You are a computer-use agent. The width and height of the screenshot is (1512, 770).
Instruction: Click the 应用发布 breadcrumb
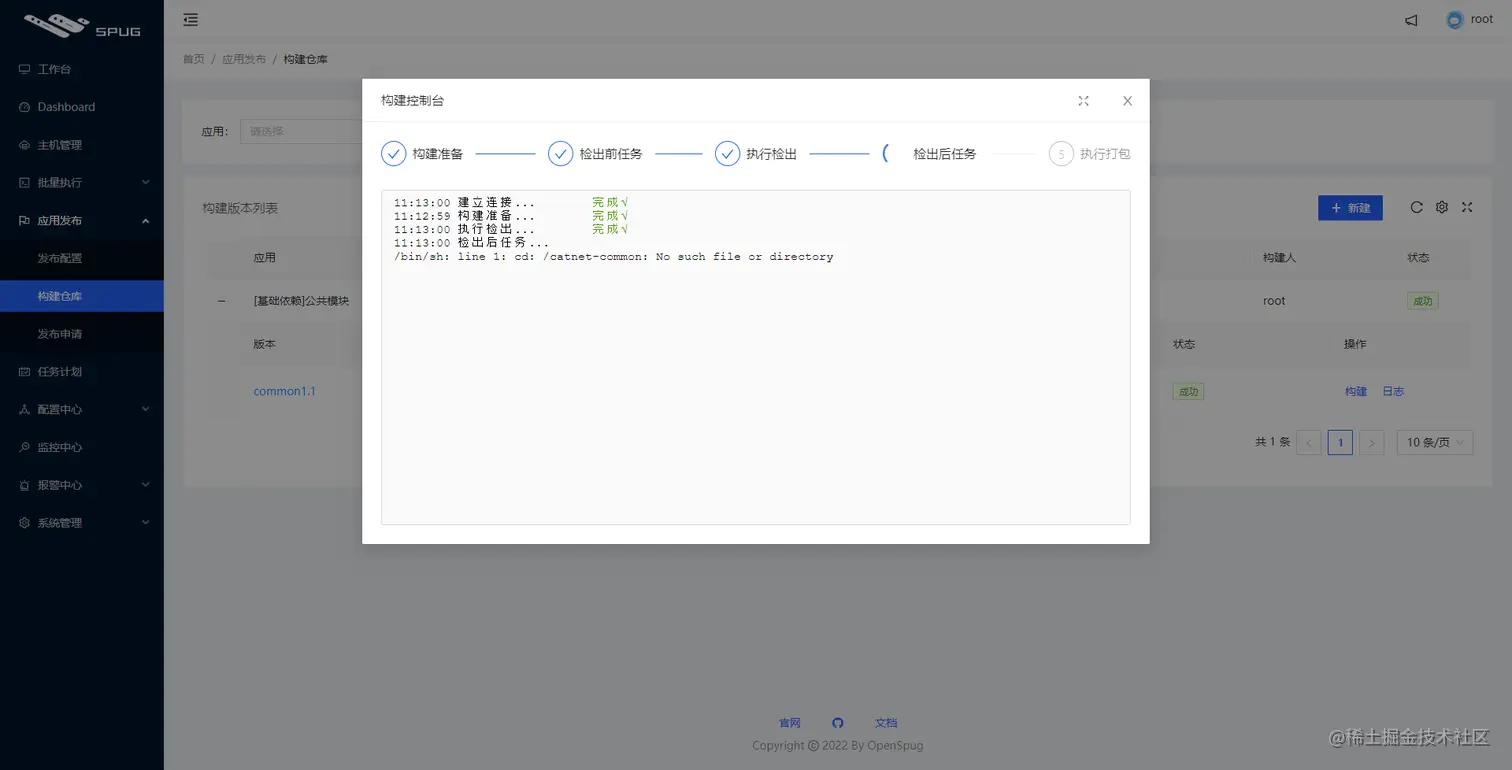[x=244, y=59]
